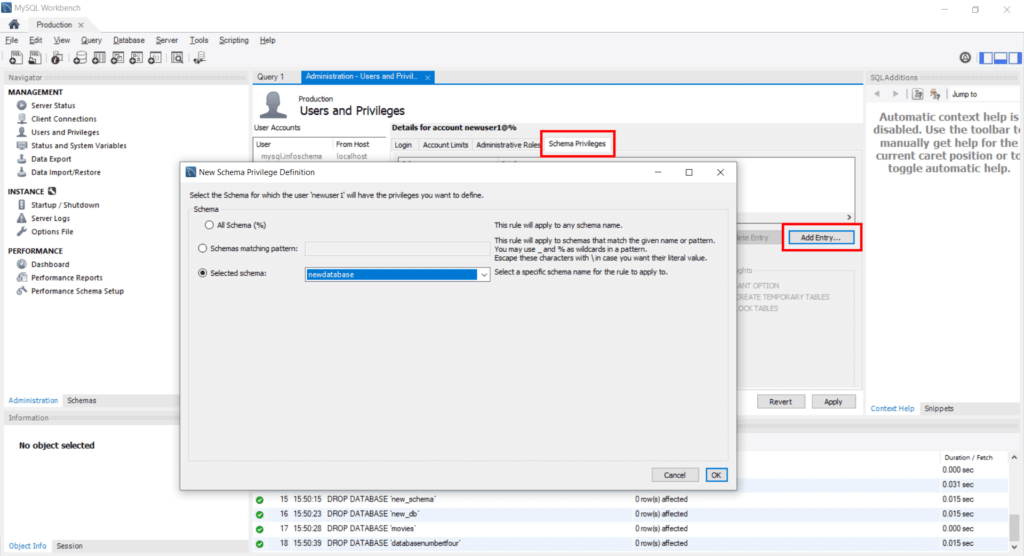Open Performance Reports
The height and width of the screenshot is (556, 1024).
point(67,278)
